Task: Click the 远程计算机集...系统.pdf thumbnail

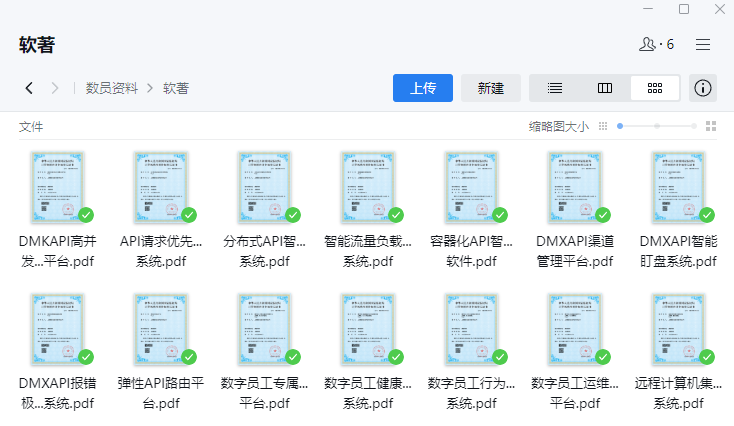Action: pyautogui.click(x=678, y=329)
